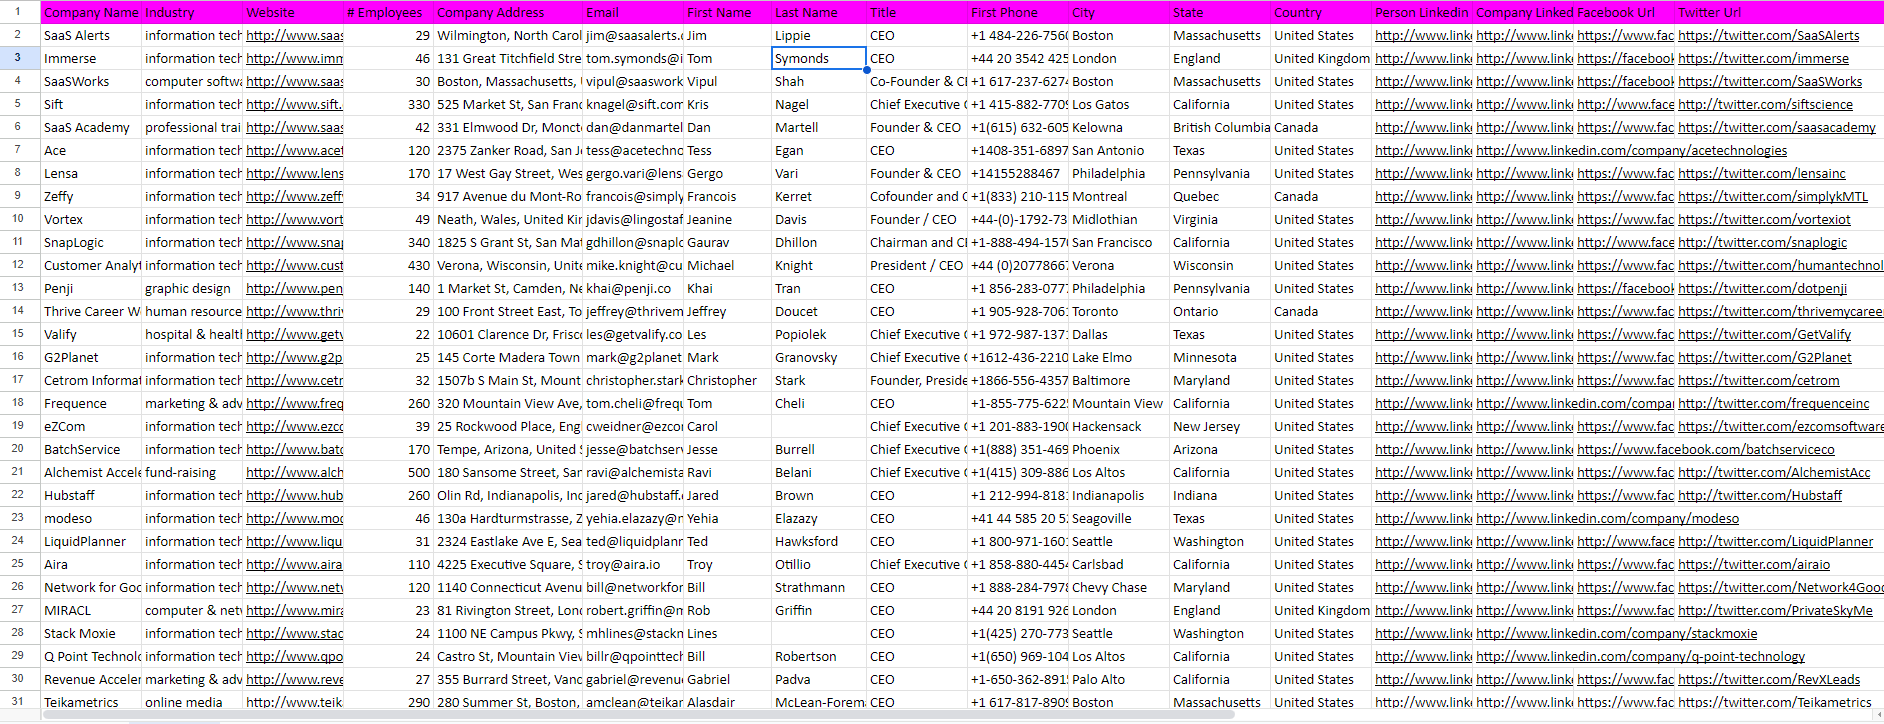The width and height of the screenshot is (1884, 724).
Task: Select the Company Name header cell
Action: [91, 12]
